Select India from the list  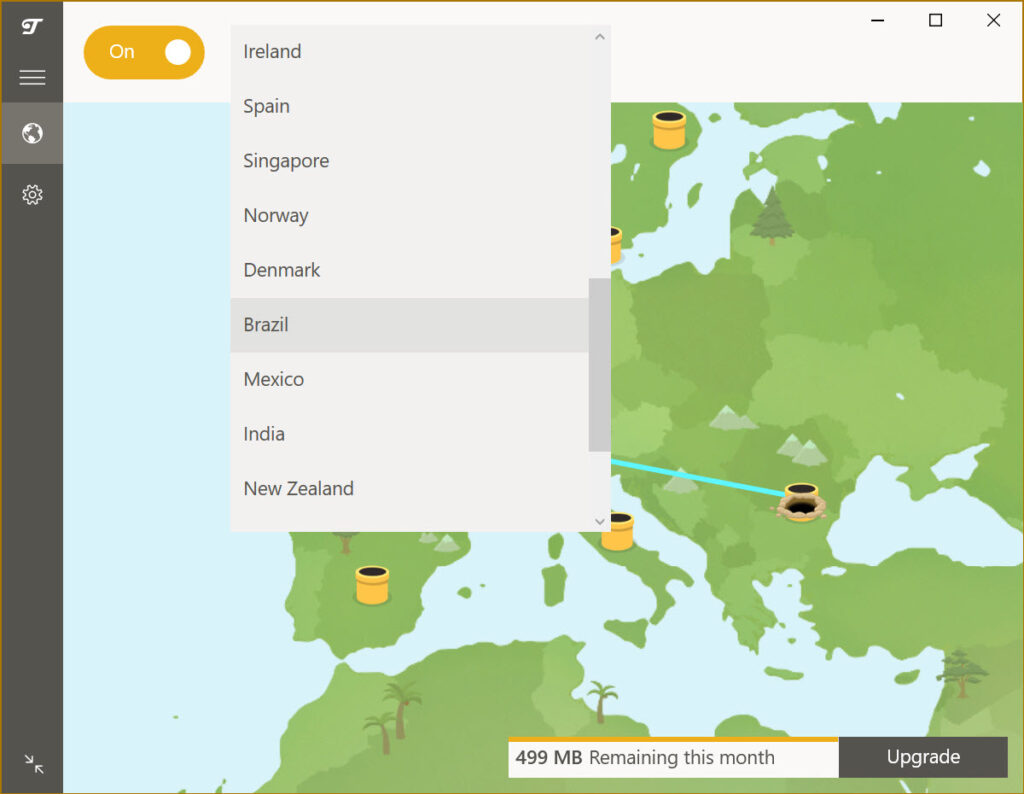(x=409, y=434)
